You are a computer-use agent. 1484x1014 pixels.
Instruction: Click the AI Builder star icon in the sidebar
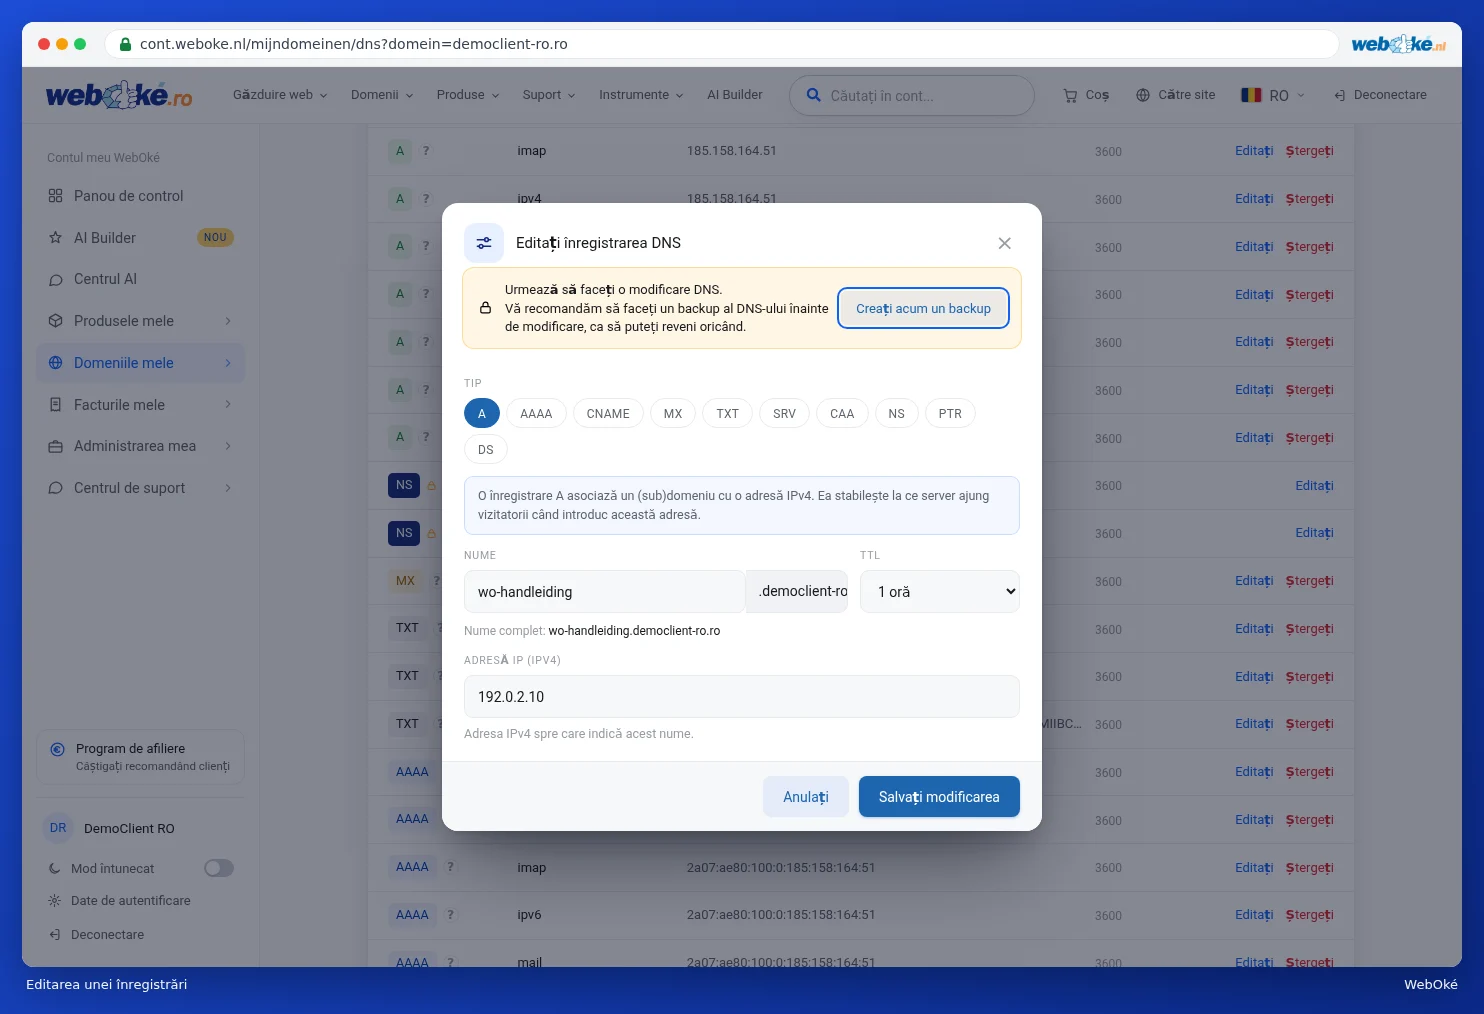56,238
